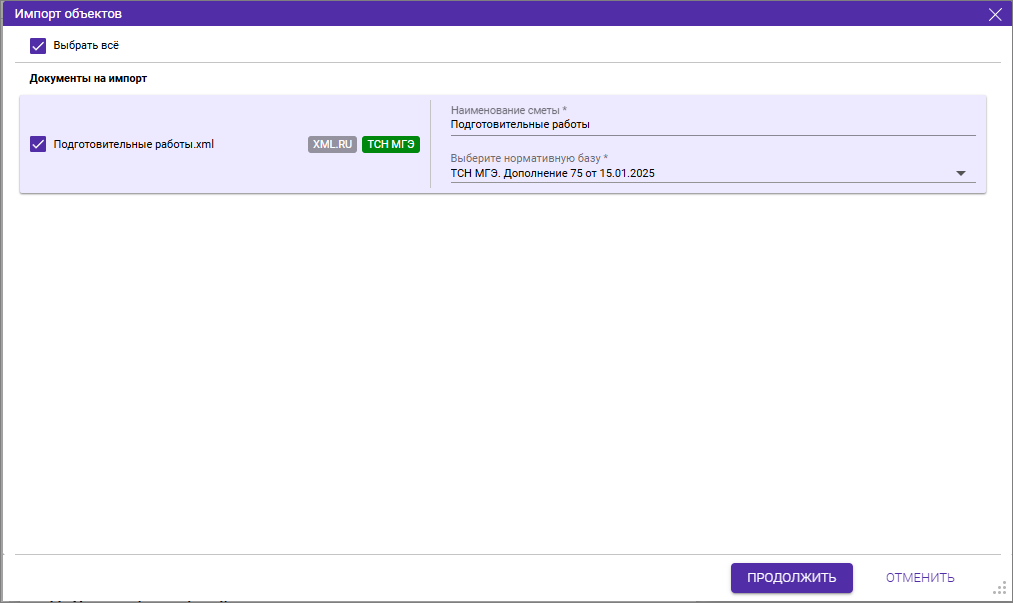
Task: Click the 'Наименование сметы *' field label
Action: 508,110
